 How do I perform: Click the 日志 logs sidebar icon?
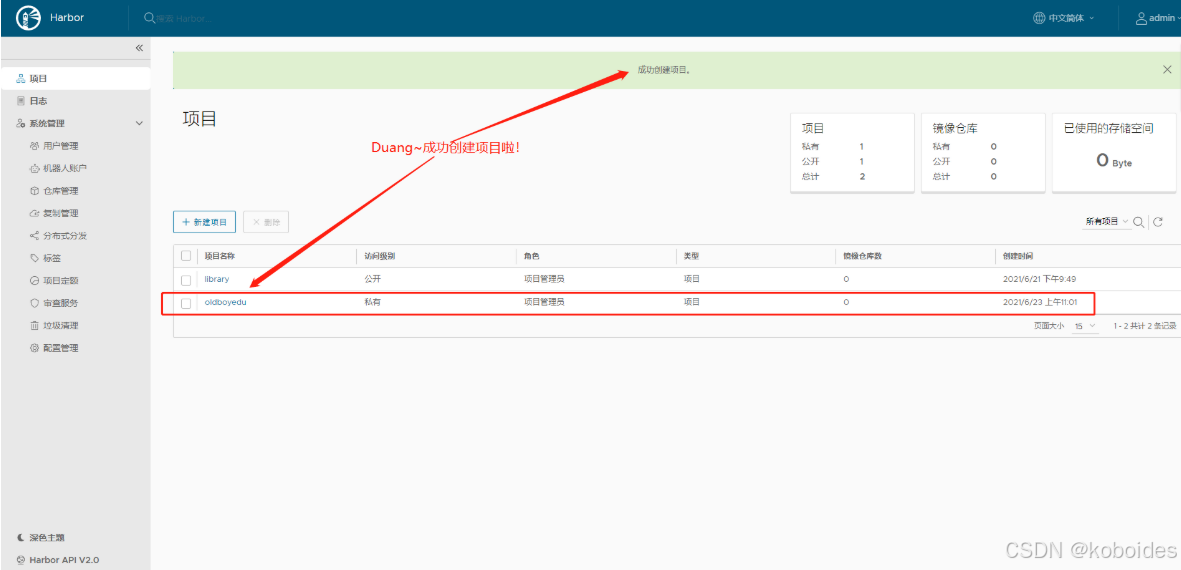tap(20, 101)
